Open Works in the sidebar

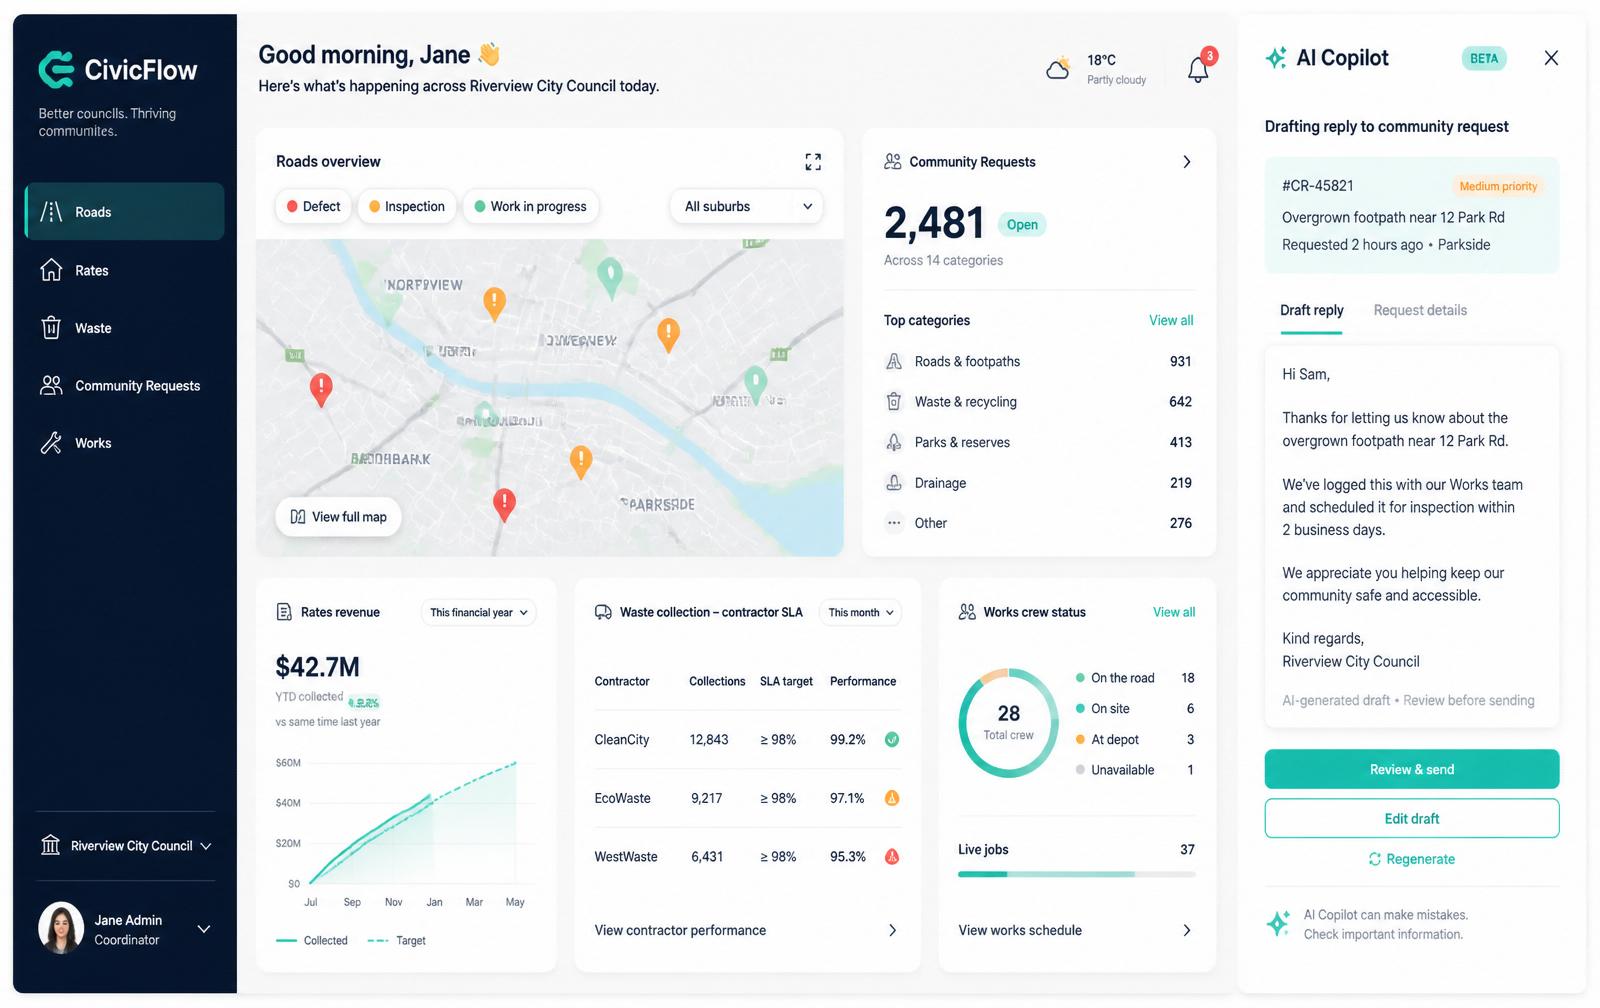point(124,443)
